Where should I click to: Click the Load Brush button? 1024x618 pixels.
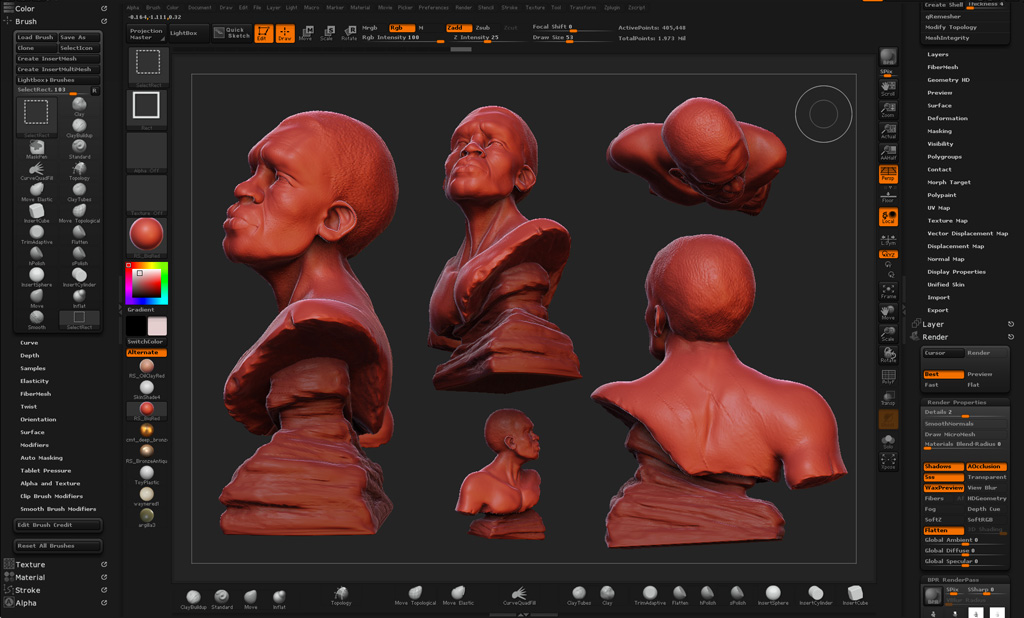[x=36, y=37]
